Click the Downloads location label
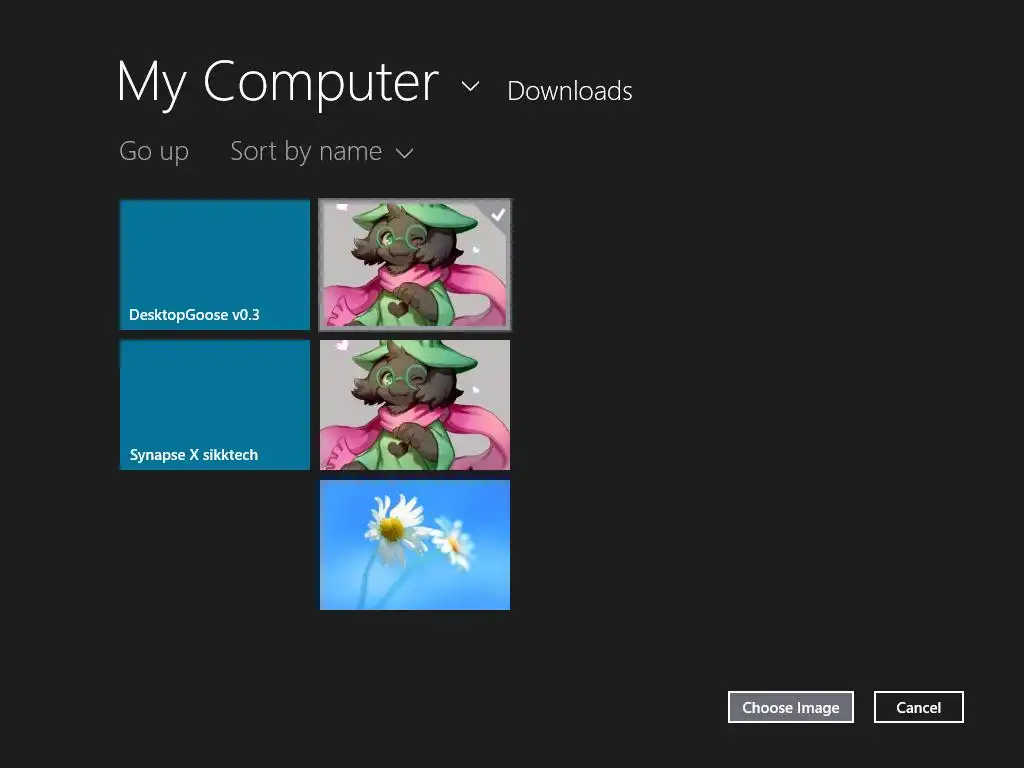 tap(569, 91)
